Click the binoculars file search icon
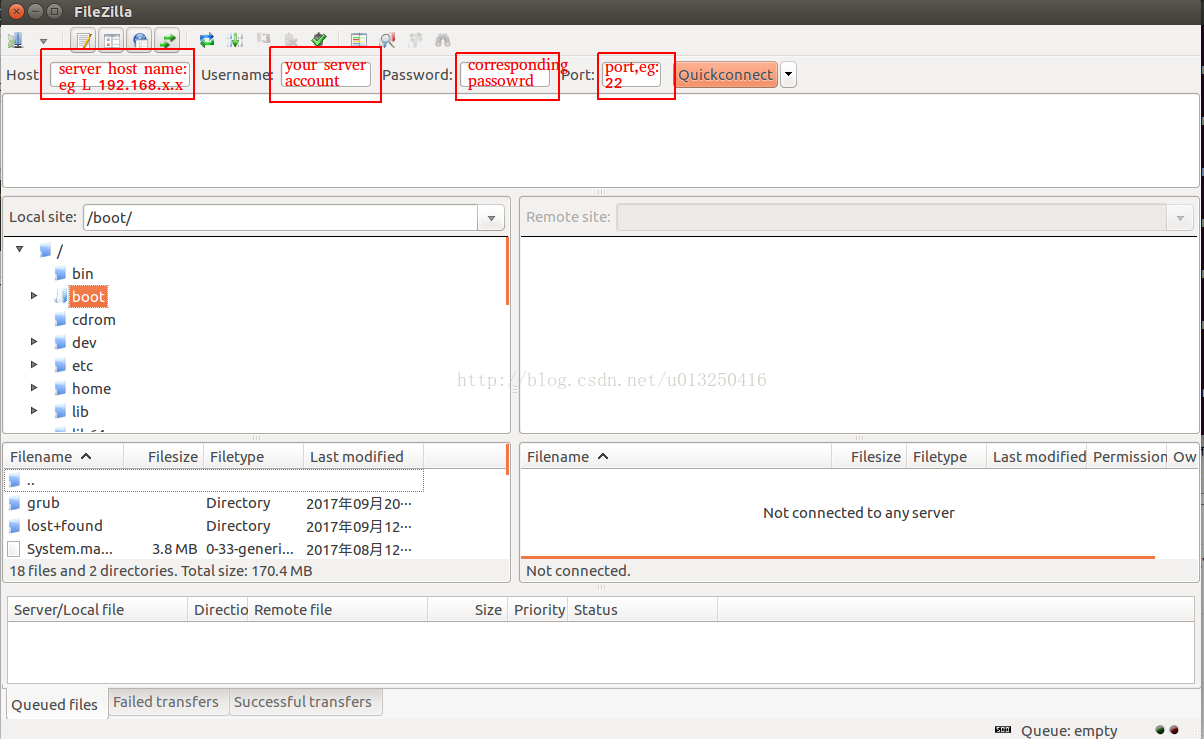 pyautogui.click(x=442, y=41)
